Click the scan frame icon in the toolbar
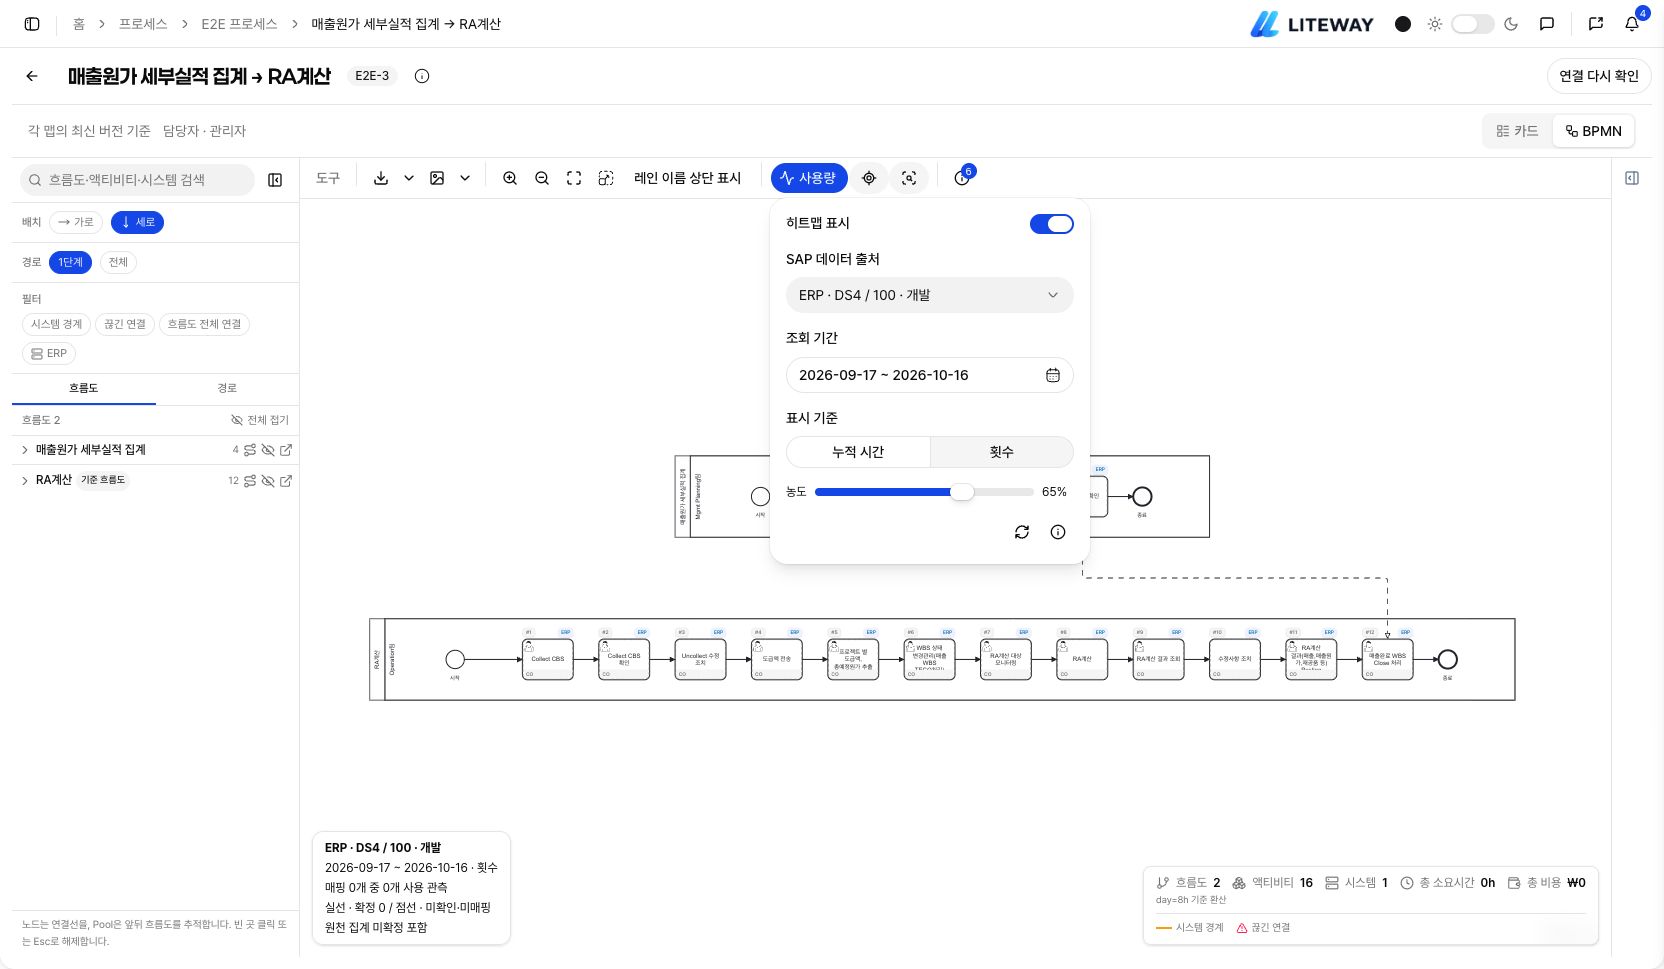 (909, 178)
